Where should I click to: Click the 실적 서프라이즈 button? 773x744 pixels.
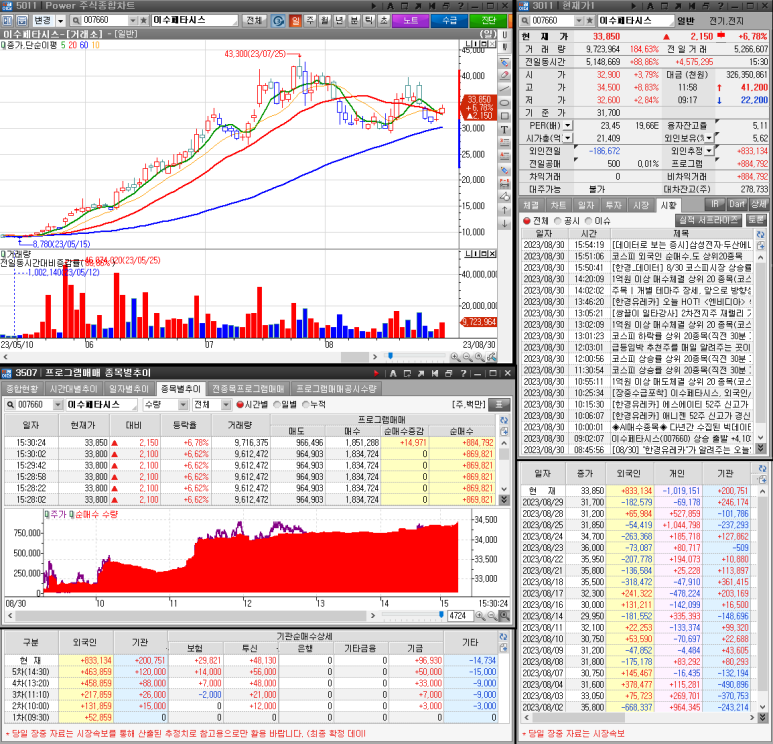coord(708,220)
